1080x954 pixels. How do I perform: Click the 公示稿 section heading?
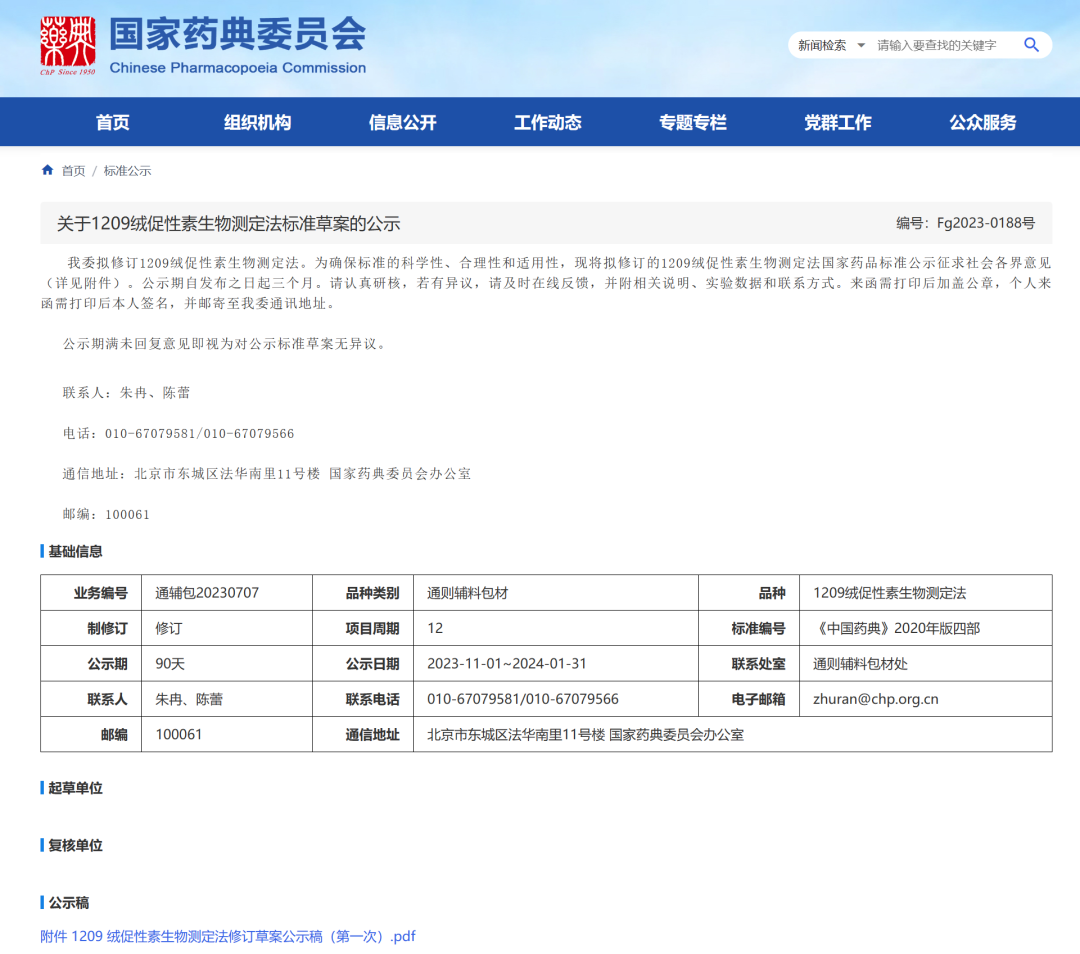tap(68, 902)
